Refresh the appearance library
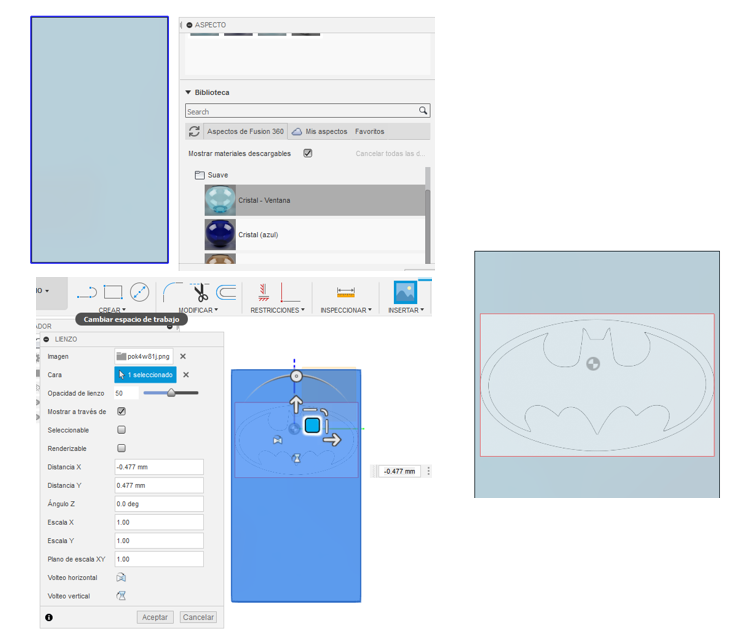The width and height of the screenshot is (739, 637). 194,131
